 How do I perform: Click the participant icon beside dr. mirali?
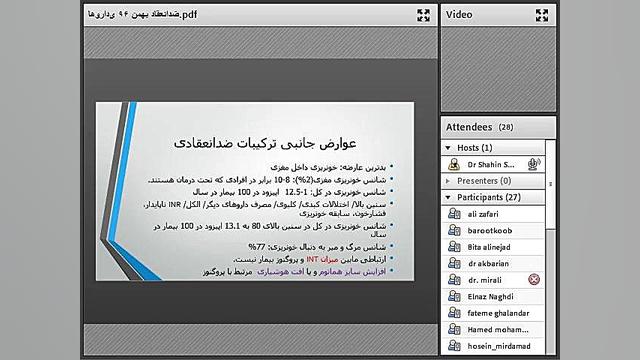click(454, 280)
